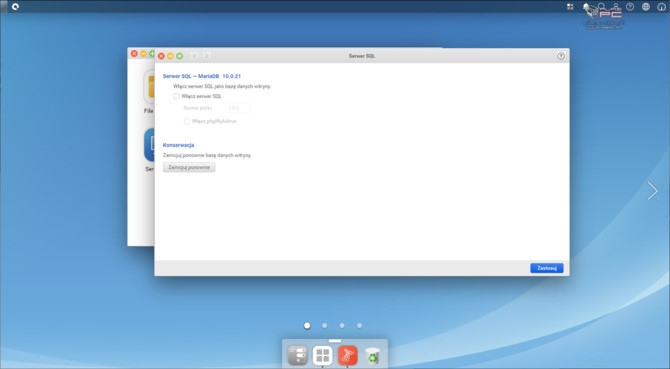
Task: Open the power icon in top bar
Action: point(661,6)
